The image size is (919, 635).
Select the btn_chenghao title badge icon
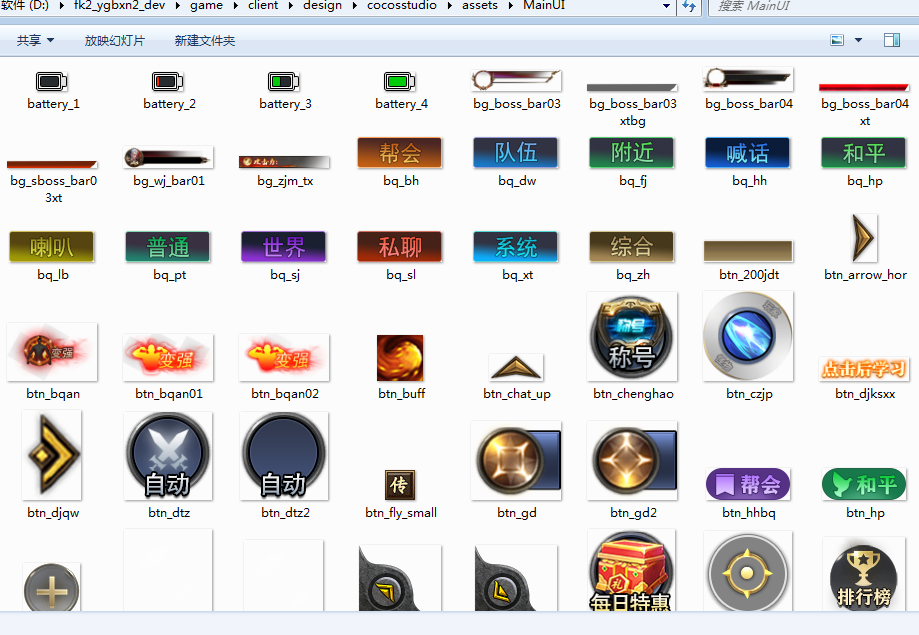pos(632,337)
